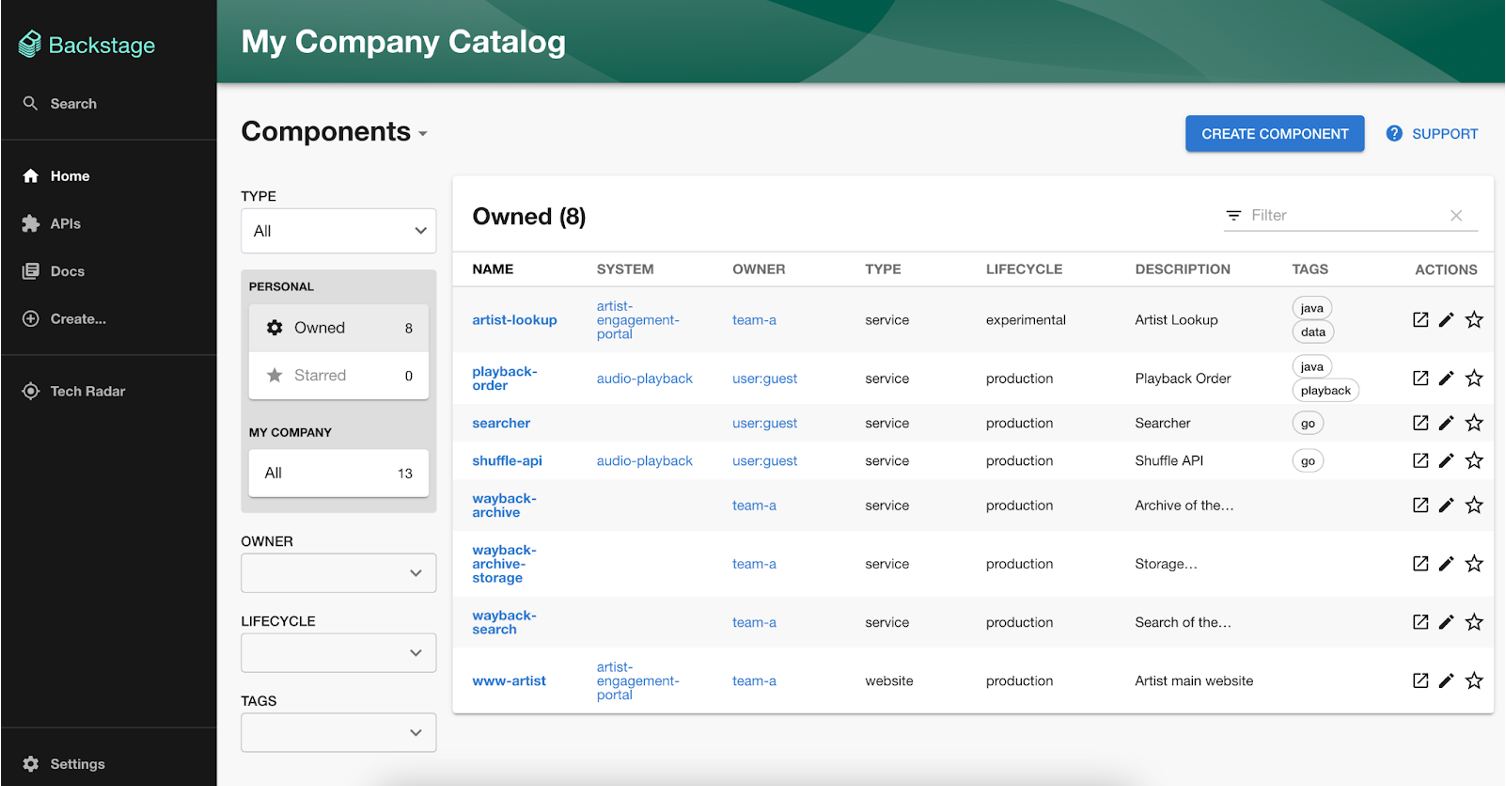
Task: Open the searcher component link
Action: click(x=501, y=423)
